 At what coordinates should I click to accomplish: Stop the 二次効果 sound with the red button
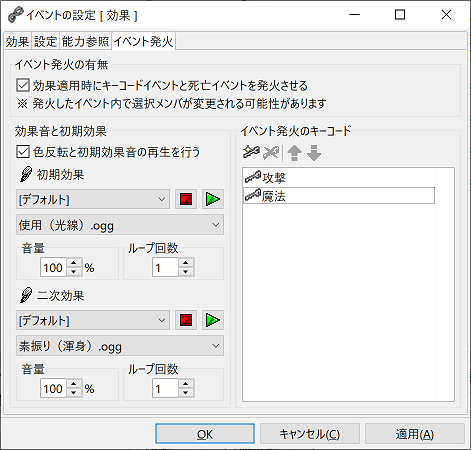(186, 320)
